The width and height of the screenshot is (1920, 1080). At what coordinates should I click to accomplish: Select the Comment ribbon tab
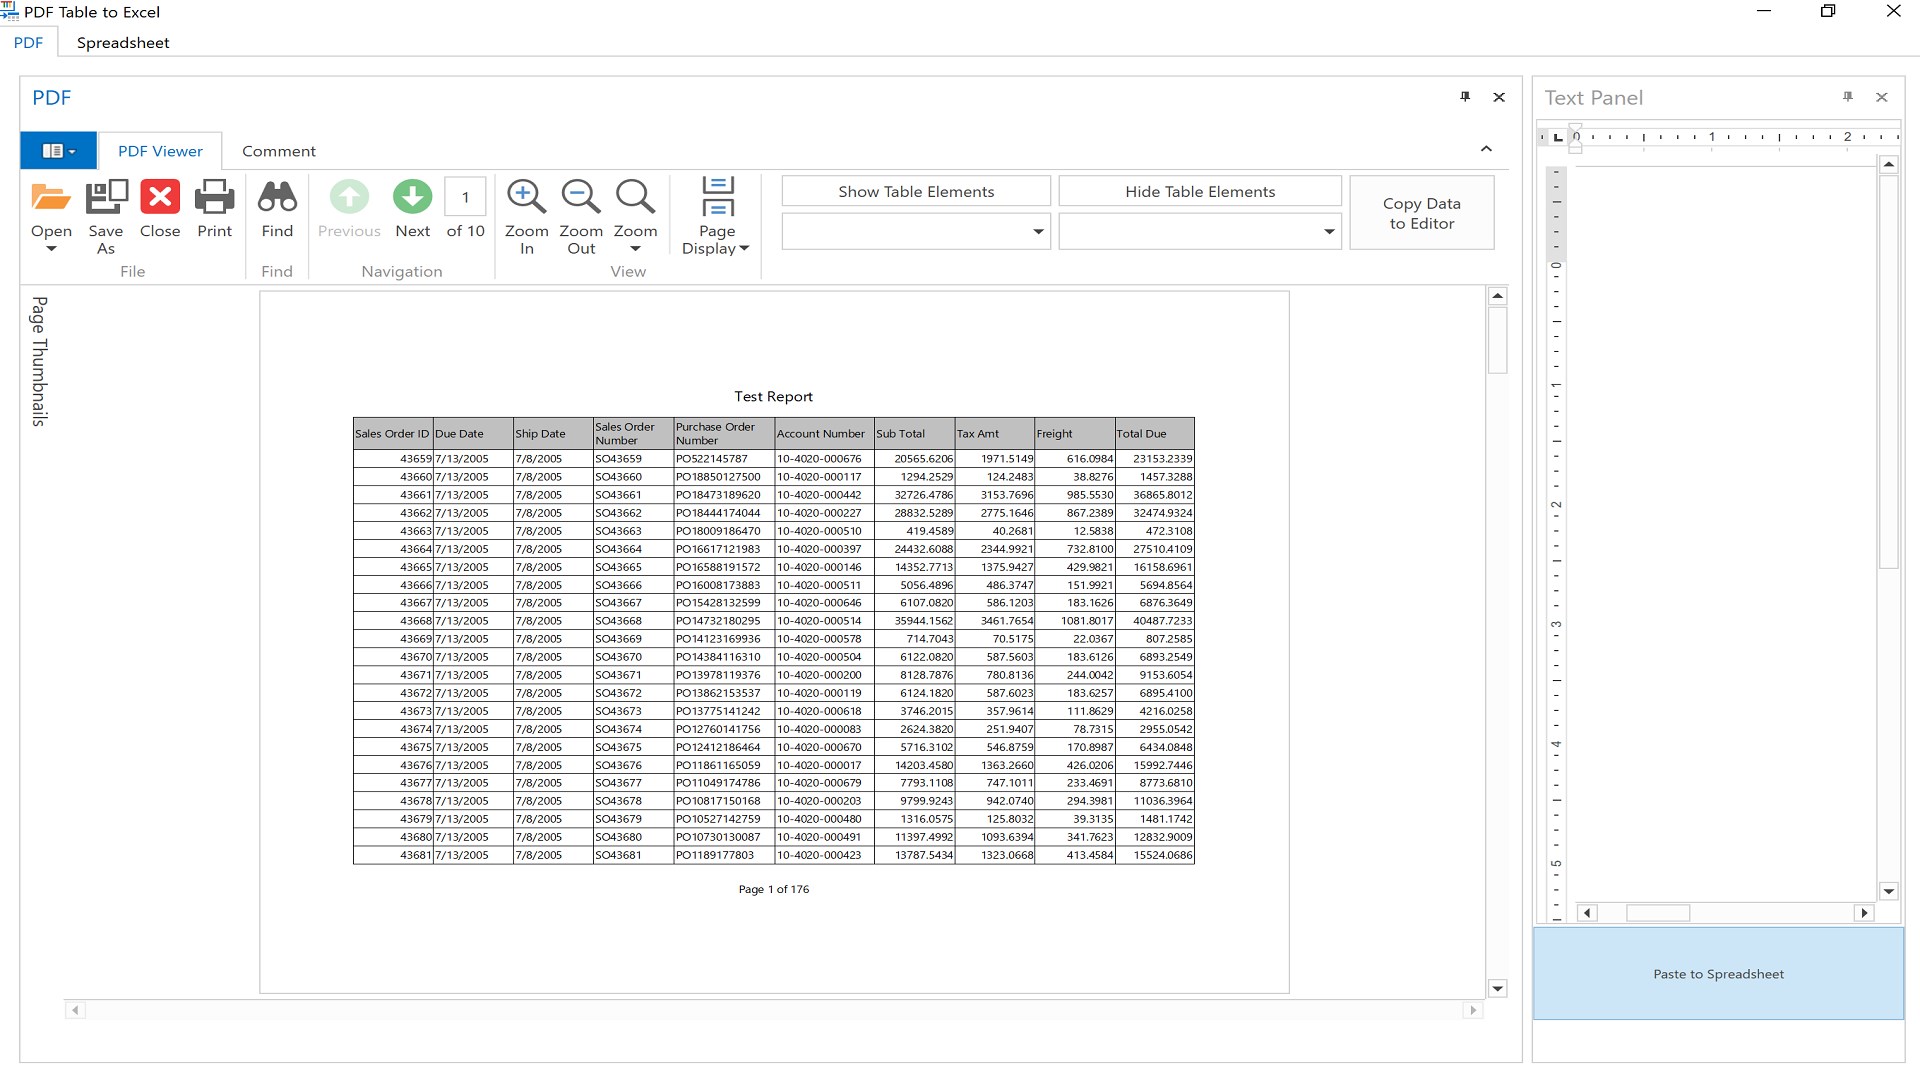(x=279, y=151)
